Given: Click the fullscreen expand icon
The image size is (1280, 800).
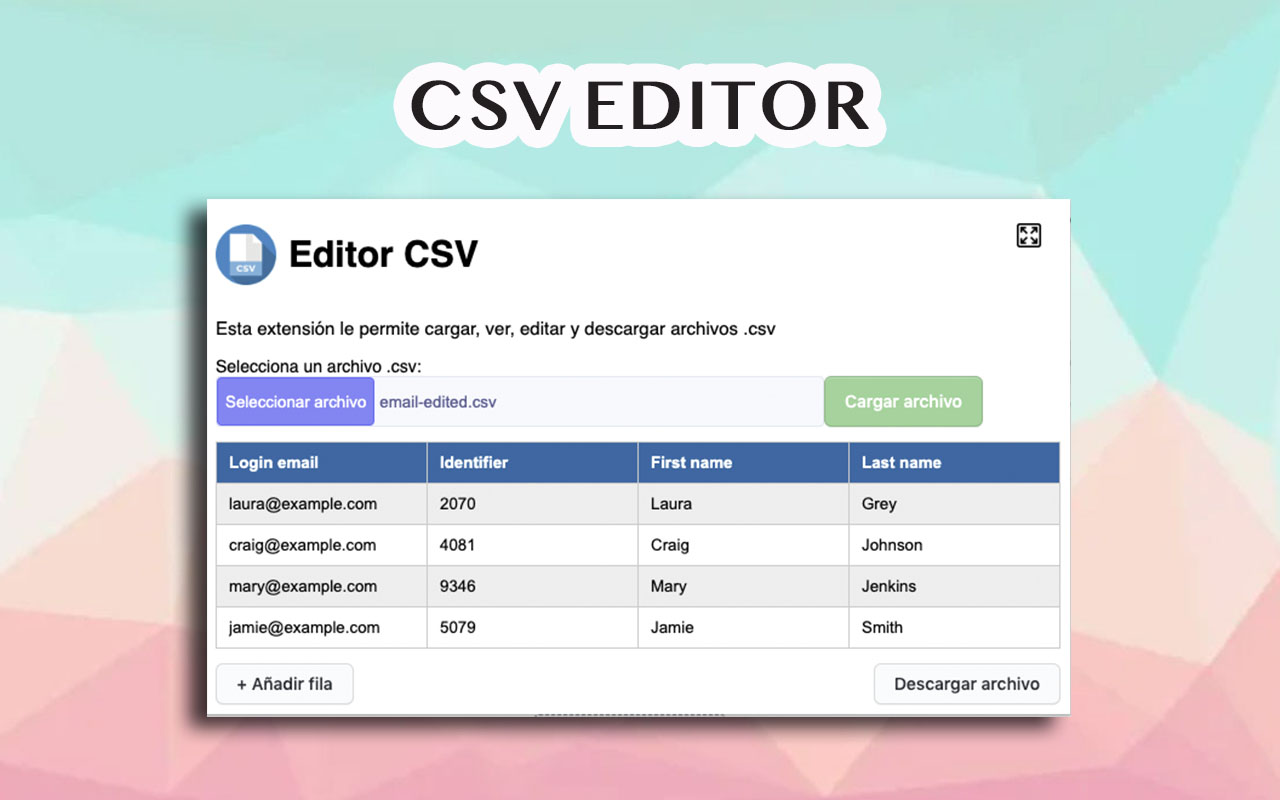Looking at the screenshot, I should click(x=1028, y=236).
